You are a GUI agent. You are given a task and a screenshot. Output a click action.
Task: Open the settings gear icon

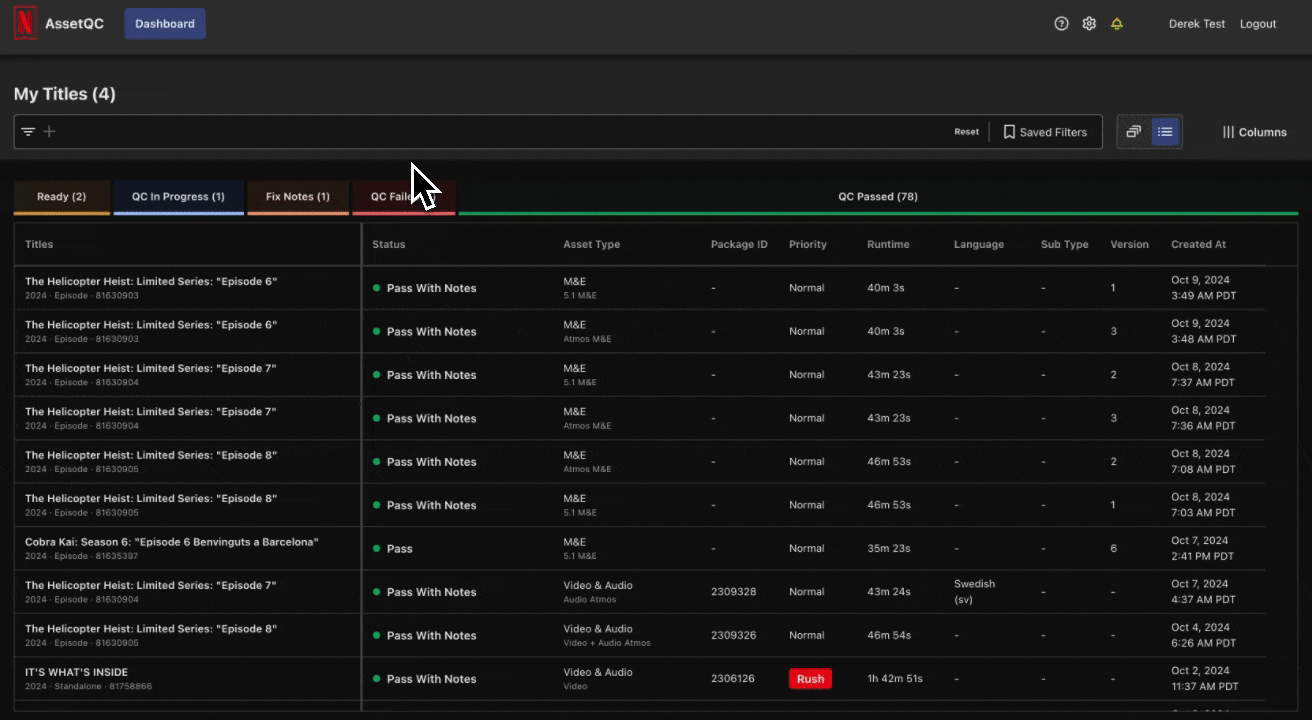pos(1089,24)
